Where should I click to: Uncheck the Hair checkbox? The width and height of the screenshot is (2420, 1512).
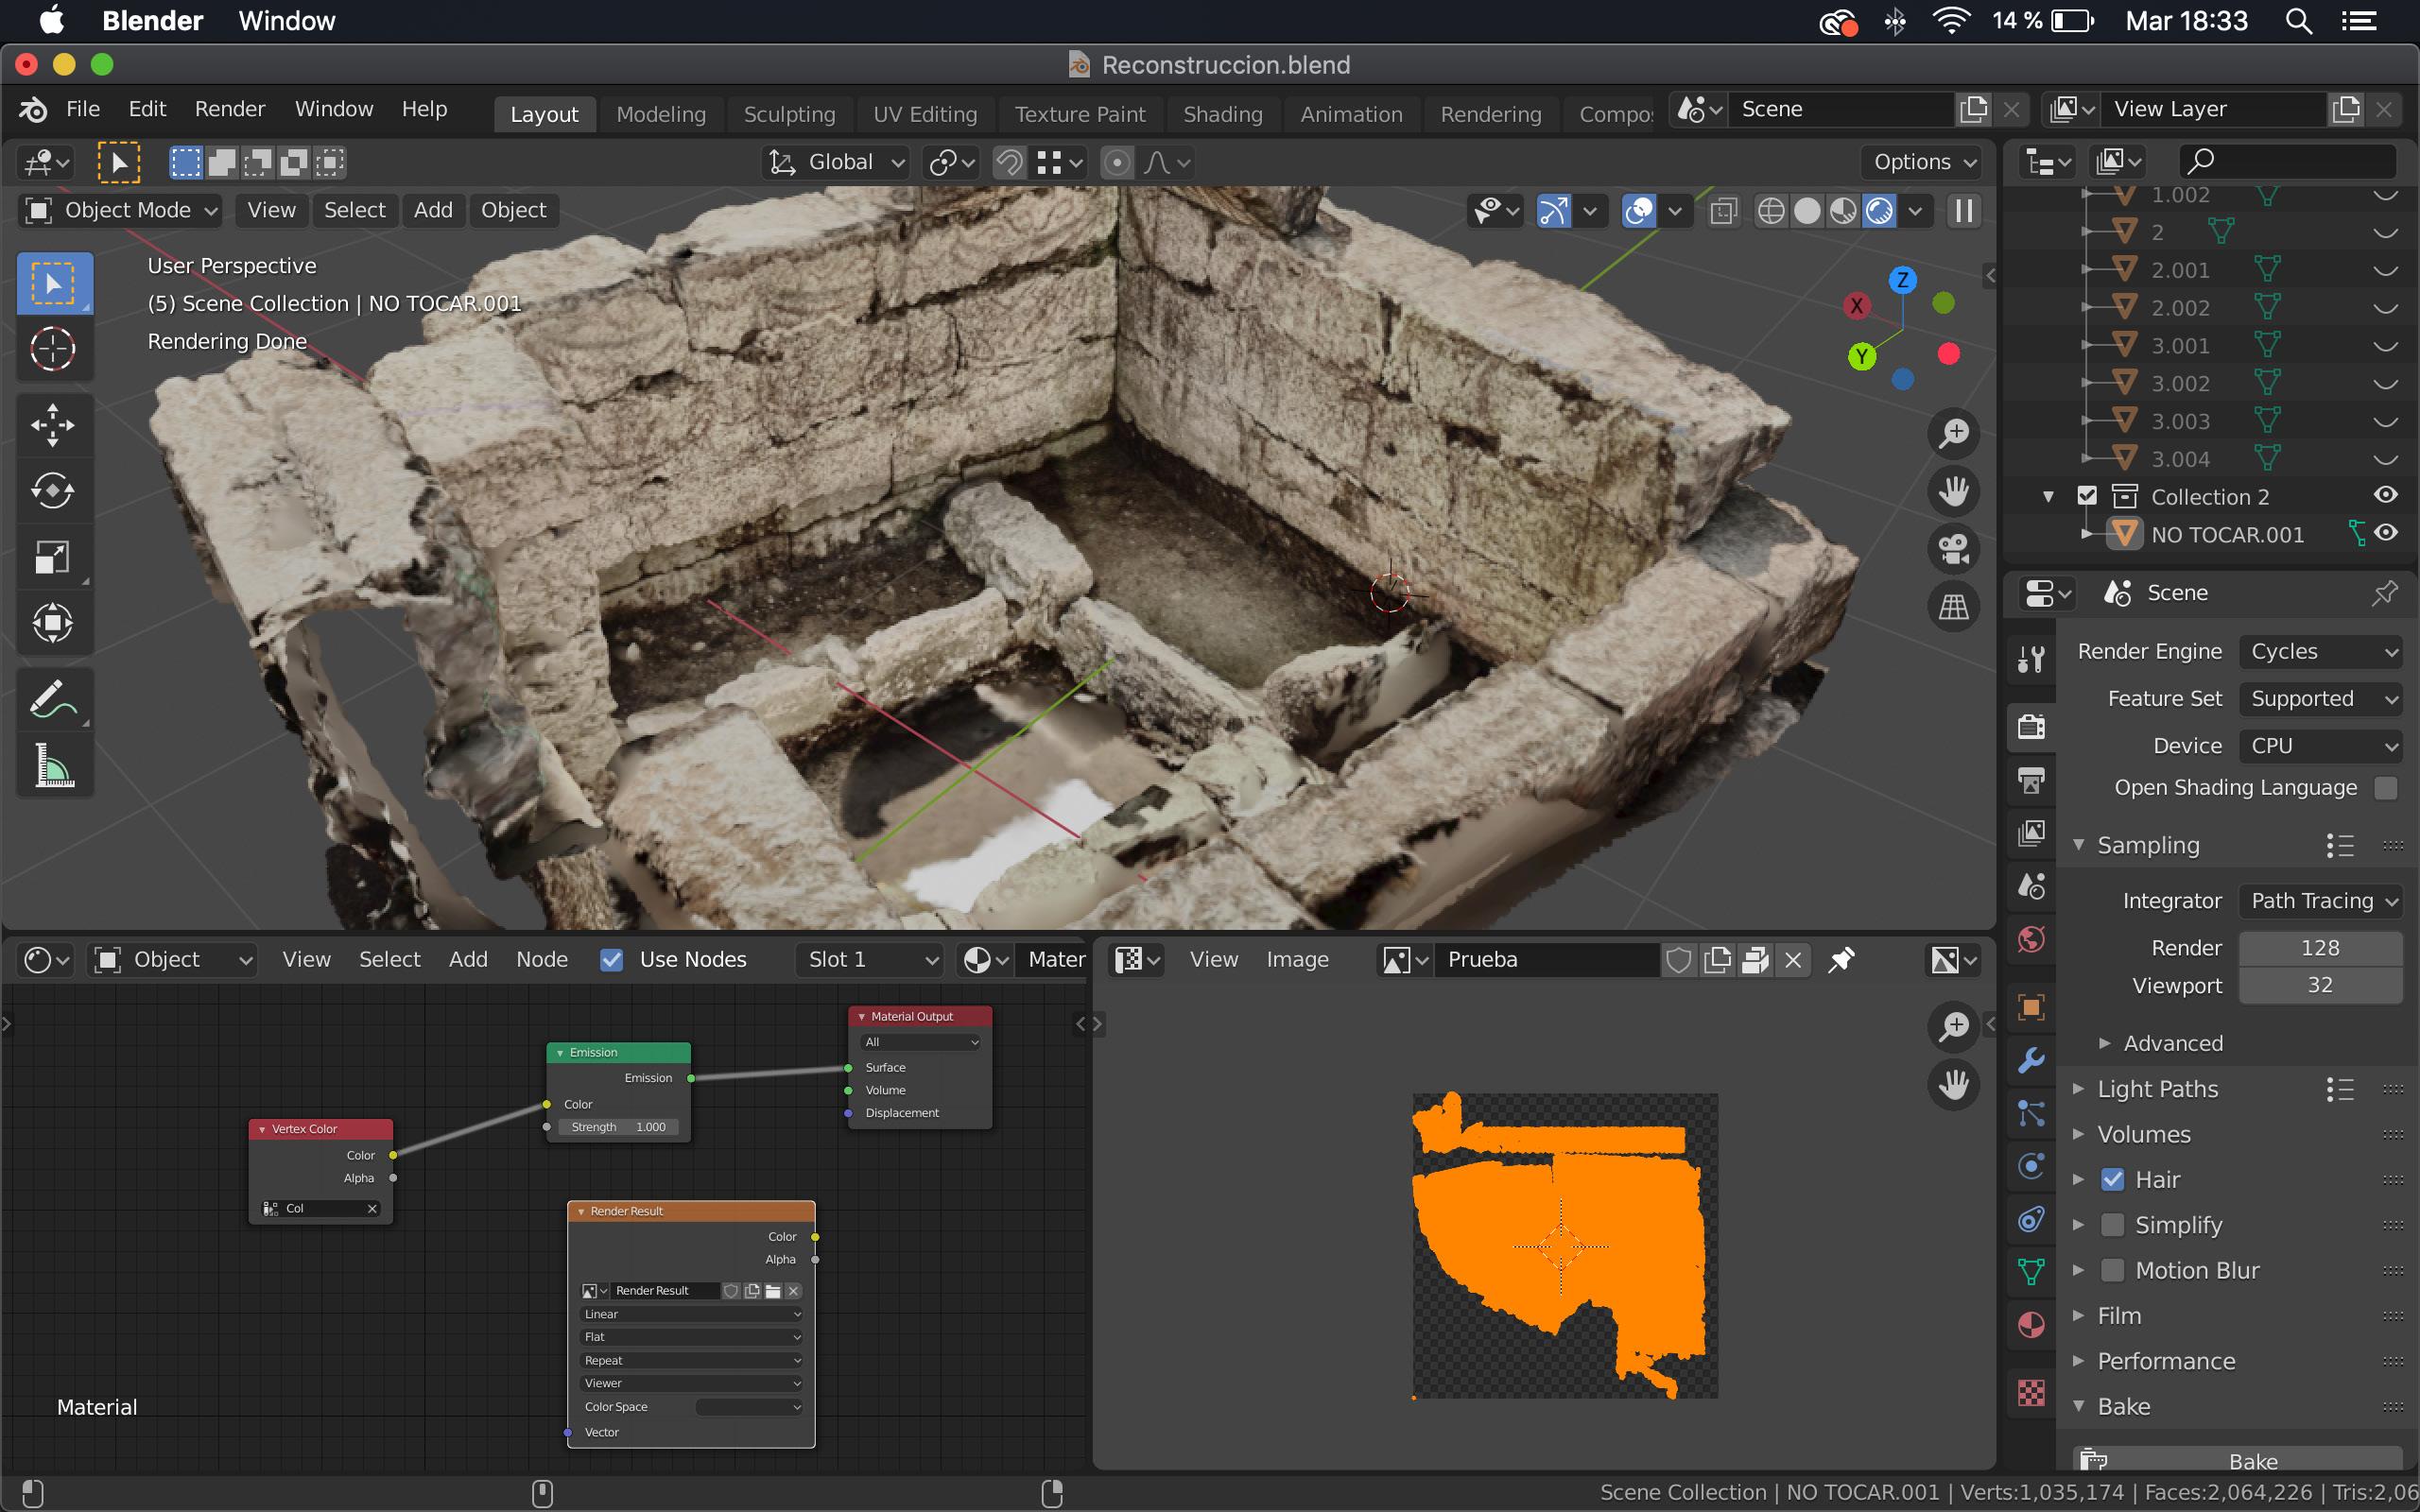pyautogui.click(x=2112, y=1180)
